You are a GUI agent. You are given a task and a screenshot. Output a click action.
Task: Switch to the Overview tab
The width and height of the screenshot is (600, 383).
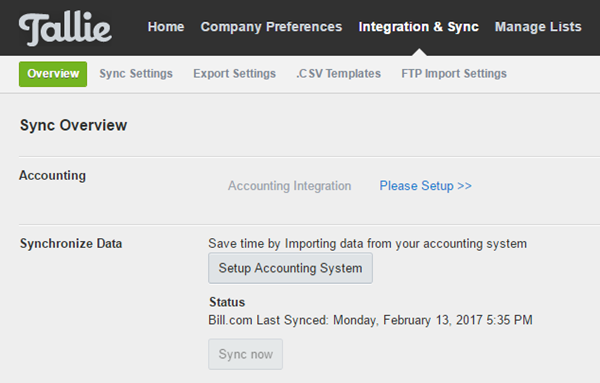tap(53, 74)
